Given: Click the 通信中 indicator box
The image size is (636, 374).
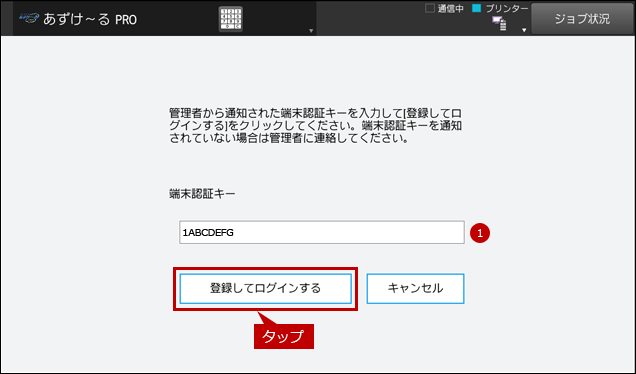Looking at the screenshot, I should (x=430, y=8).
